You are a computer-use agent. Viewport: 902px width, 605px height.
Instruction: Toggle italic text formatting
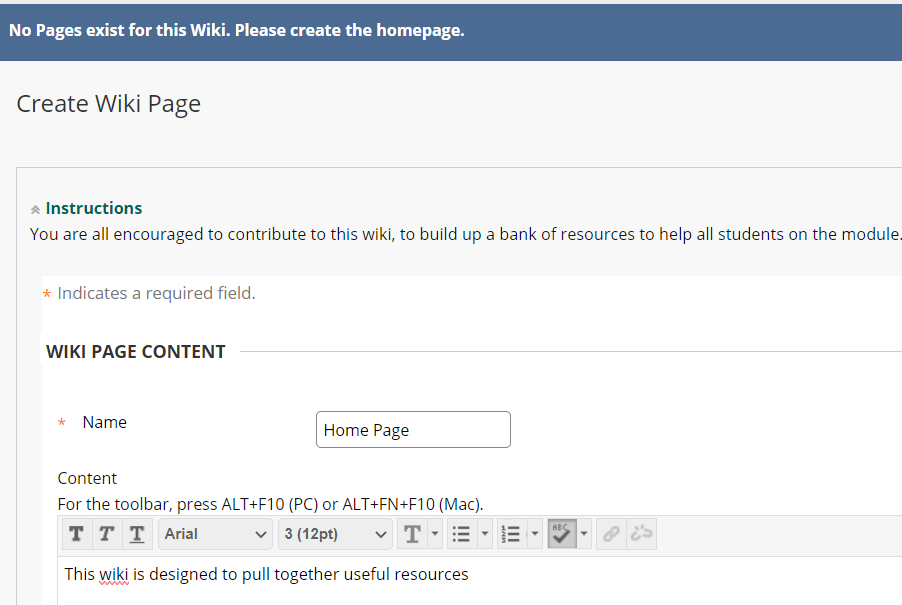click(x=106, y=534)
